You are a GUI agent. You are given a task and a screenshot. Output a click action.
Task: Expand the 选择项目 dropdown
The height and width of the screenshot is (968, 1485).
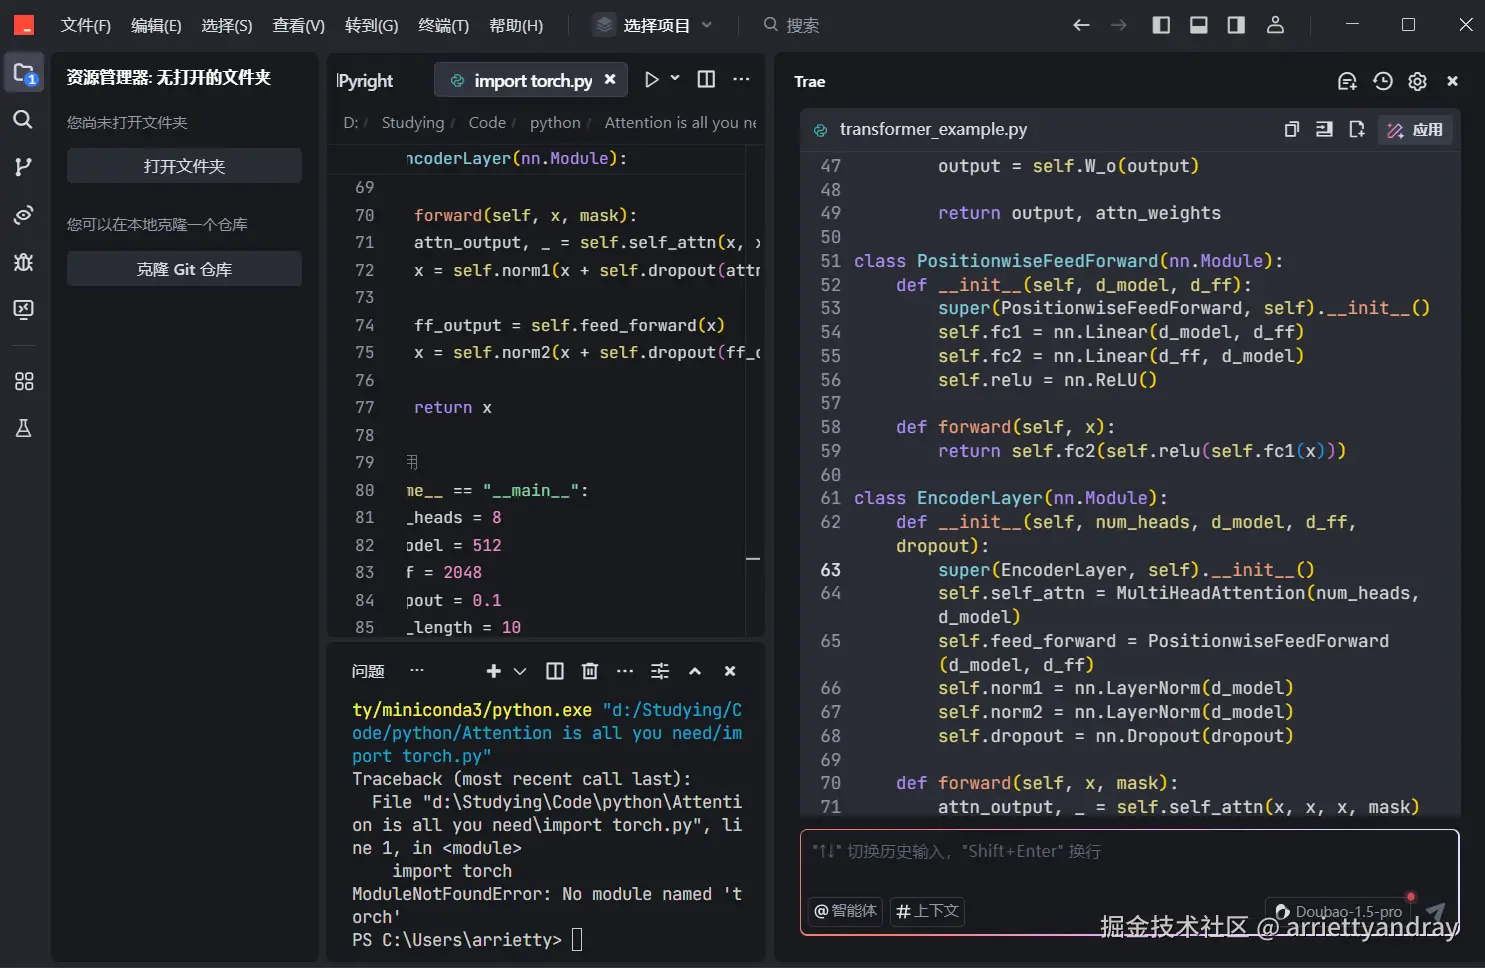tap(656, 25)
